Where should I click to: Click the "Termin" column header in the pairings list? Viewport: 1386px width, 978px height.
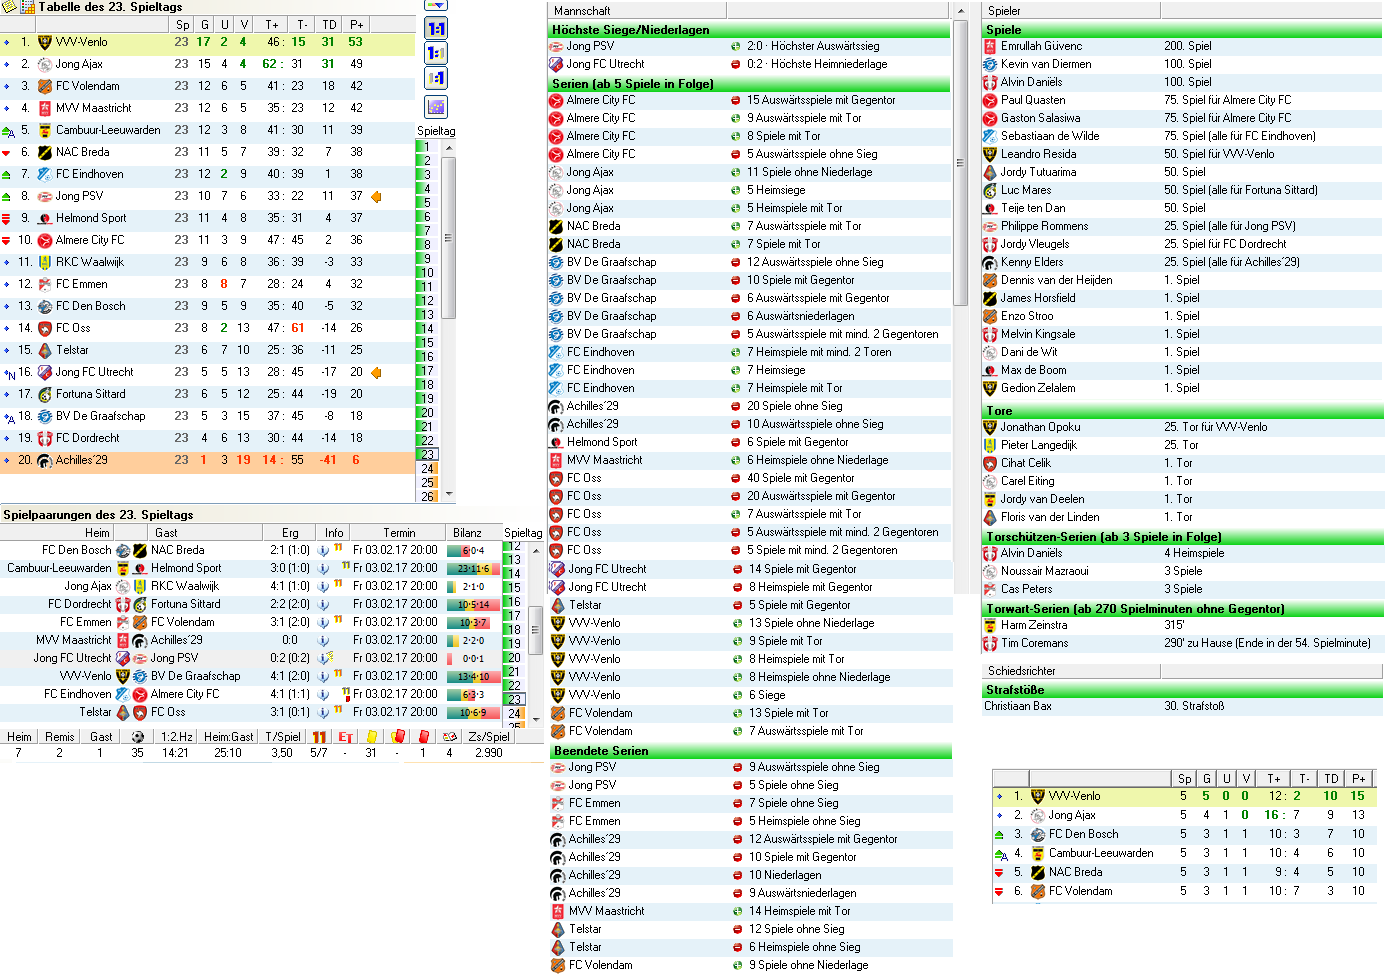point(399,533)
